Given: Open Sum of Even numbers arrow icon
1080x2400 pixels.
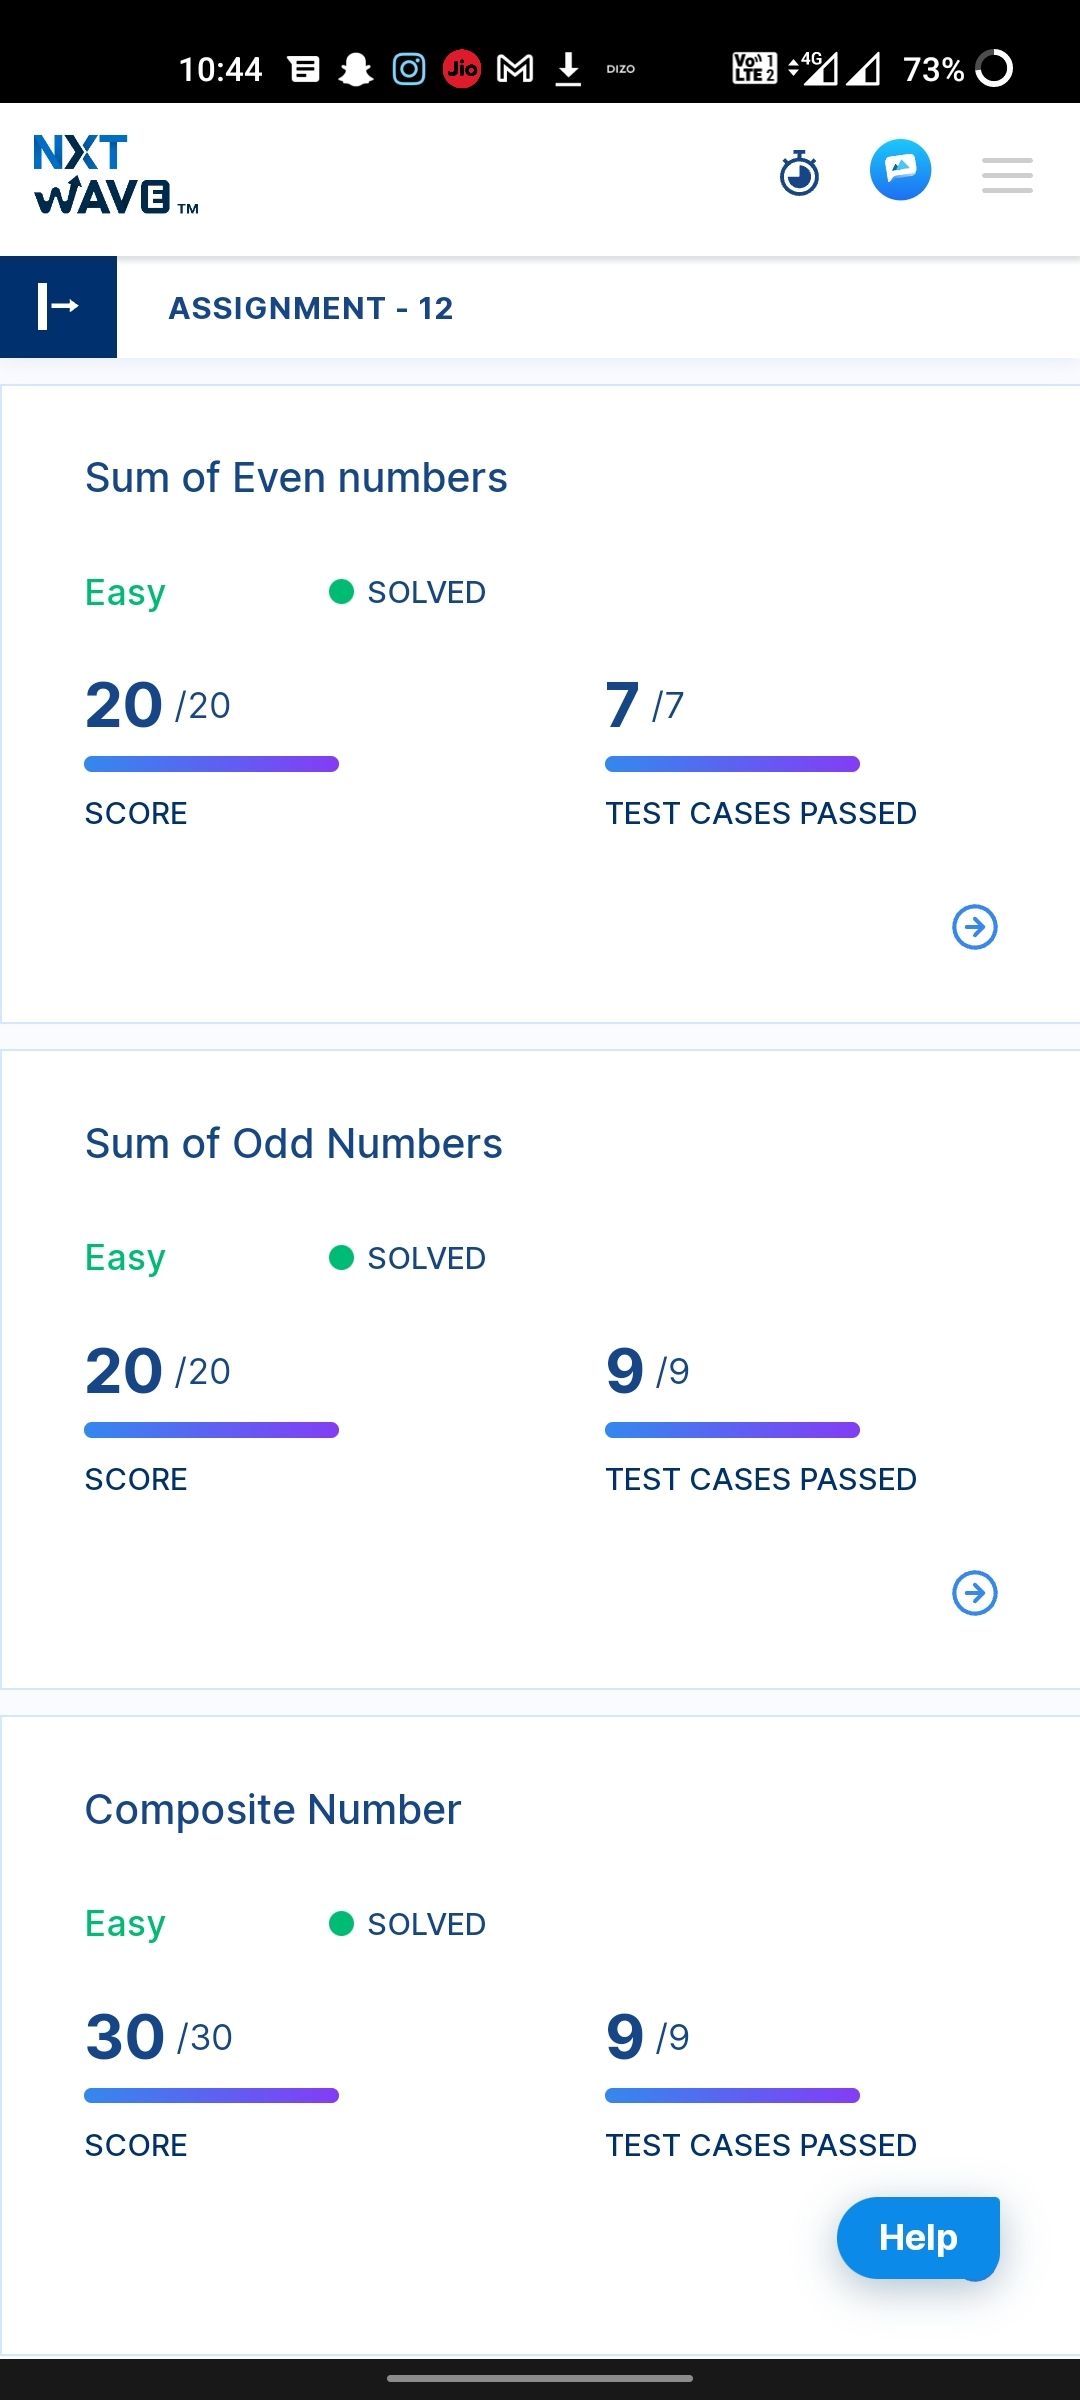Looking at the screenshot, I should [x=975, y=927].
